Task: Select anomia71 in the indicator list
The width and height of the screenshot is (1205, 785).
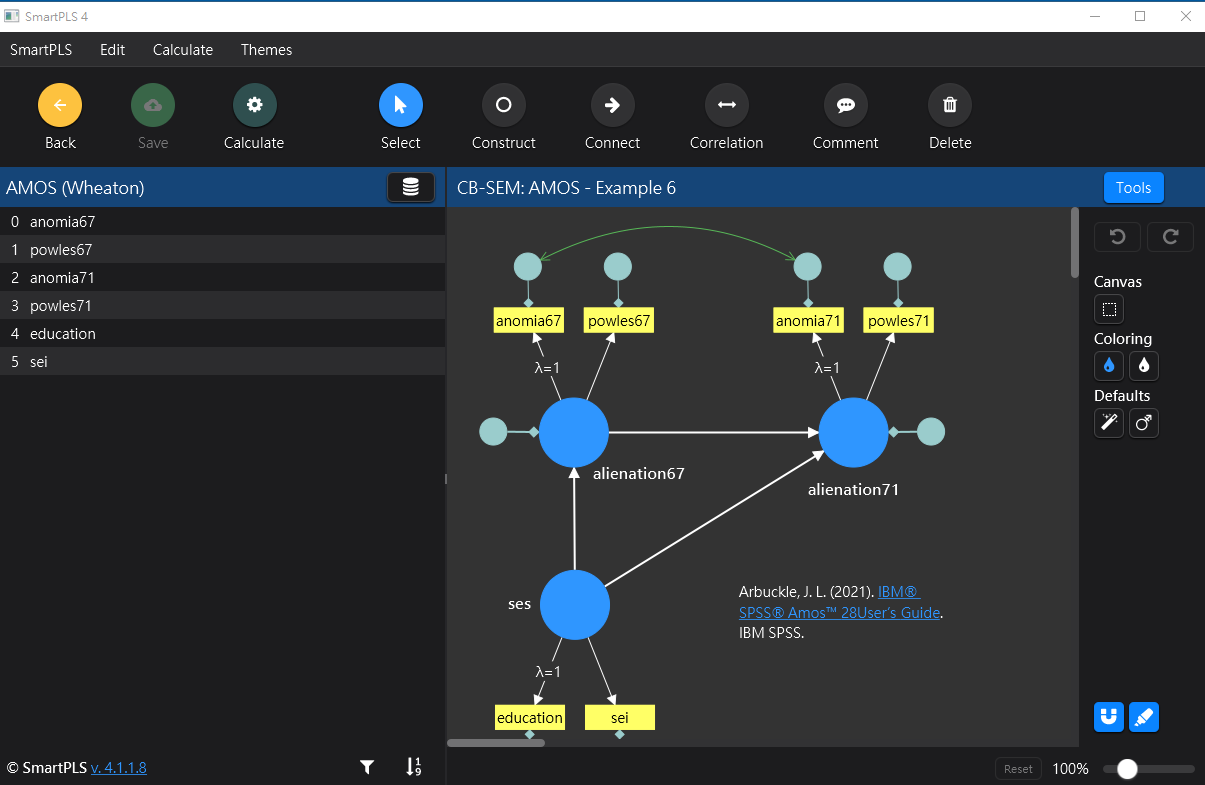Action: pyautogui.click(x=222, y=278)
